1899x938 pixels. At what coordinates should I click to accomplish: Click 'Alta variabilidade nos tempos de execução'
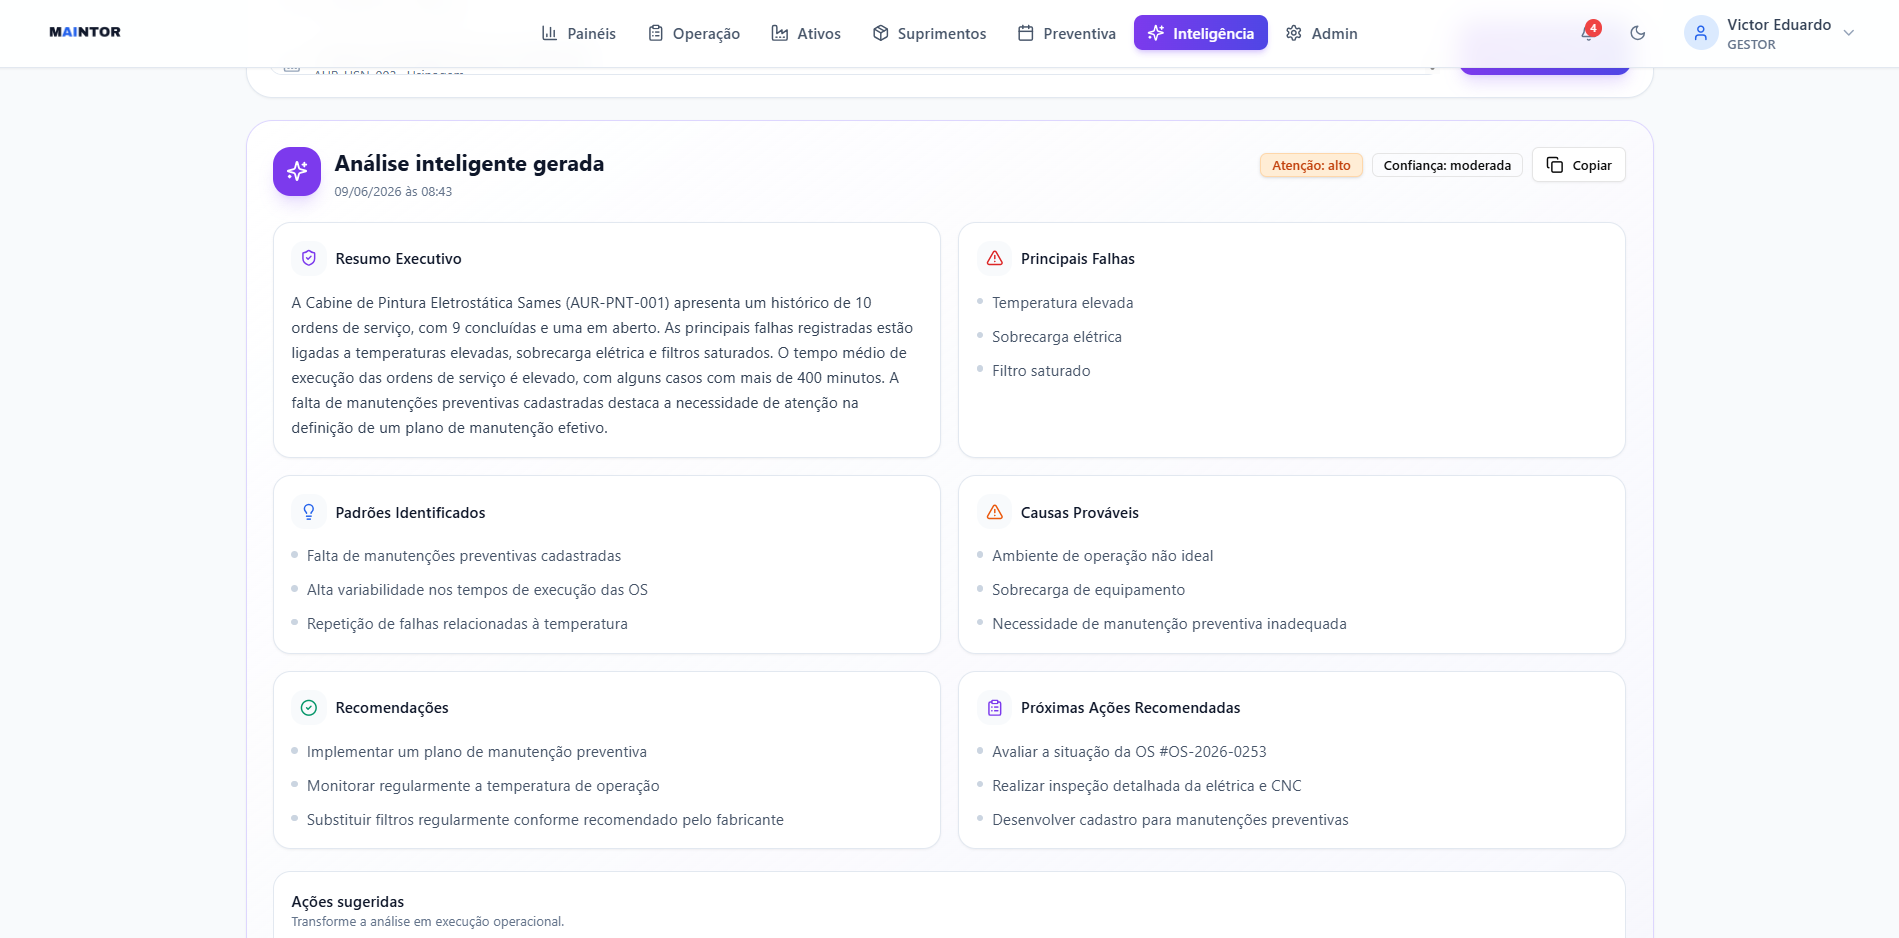[477, 590]
